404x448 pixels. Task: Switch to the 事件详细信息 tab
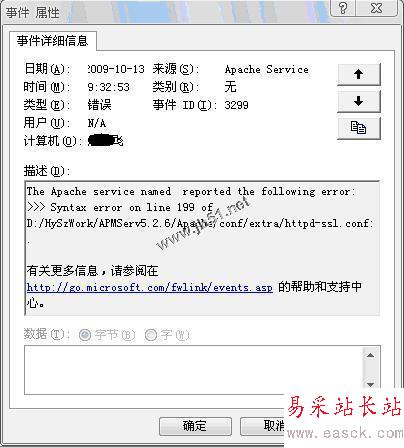[53, 41]
